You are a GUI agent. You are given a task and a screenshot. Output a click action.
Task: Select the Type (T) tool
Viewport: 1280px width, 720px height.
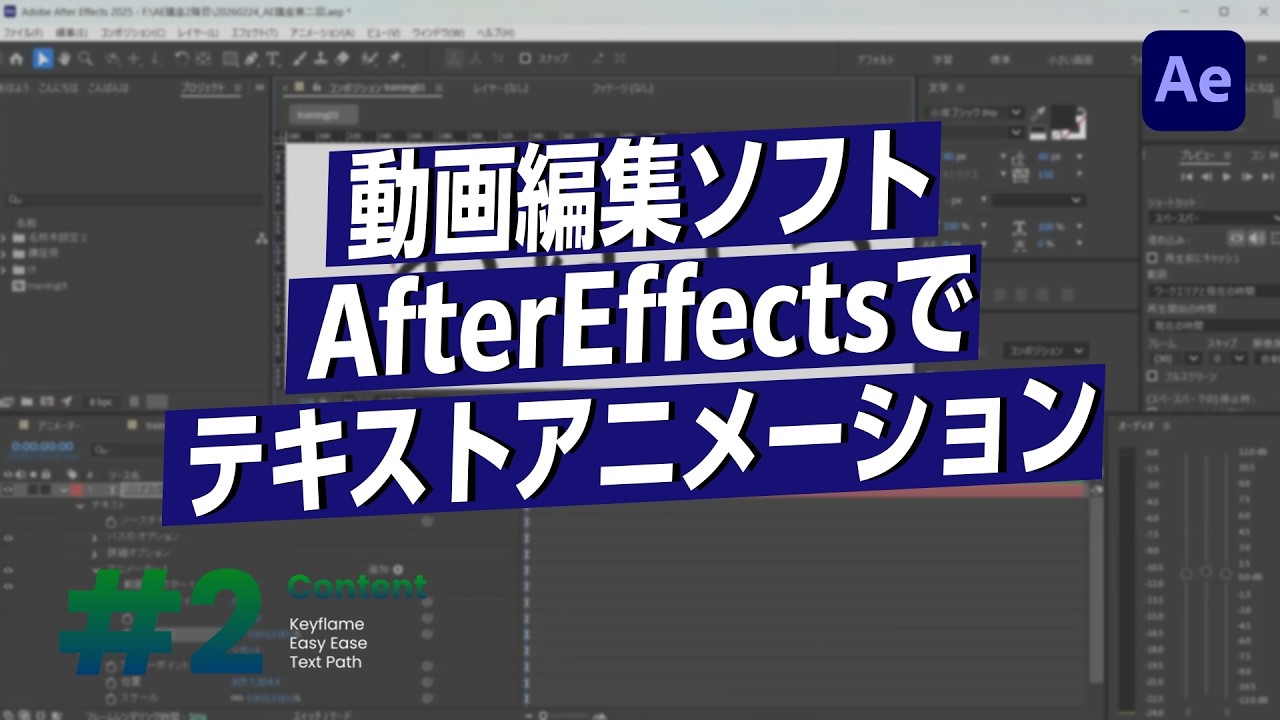pos(273,58)
